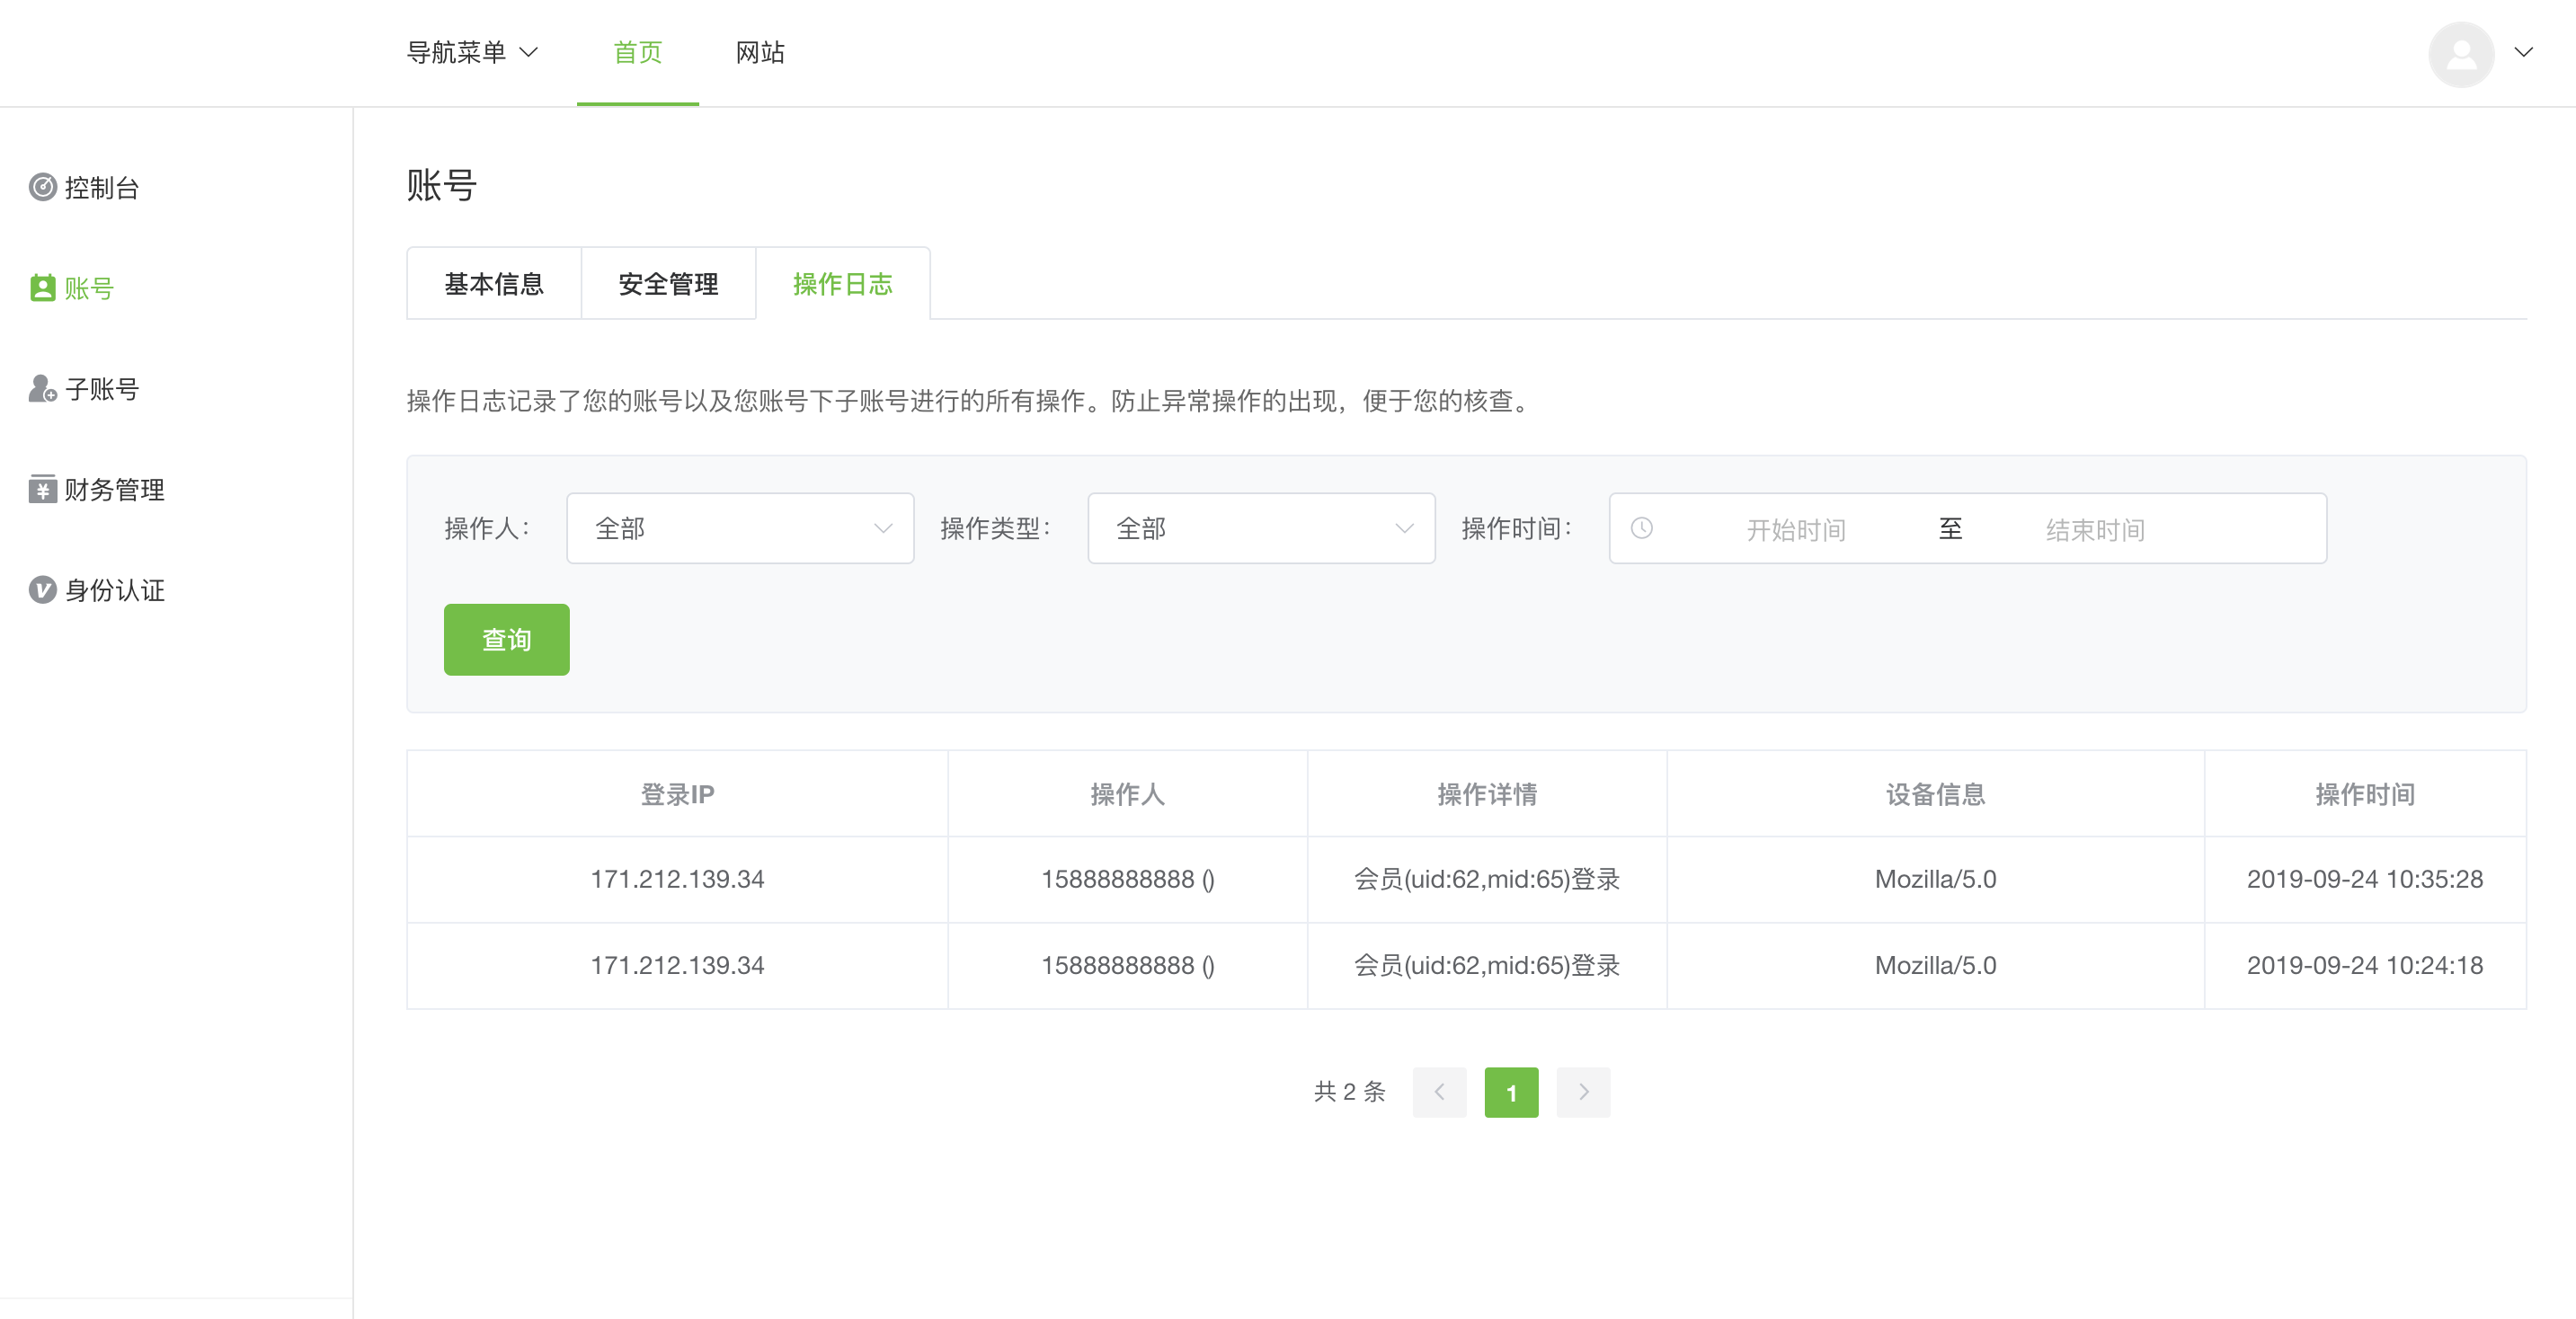
Task: Click the 操作时间 column header
Action: (2365, 794)
